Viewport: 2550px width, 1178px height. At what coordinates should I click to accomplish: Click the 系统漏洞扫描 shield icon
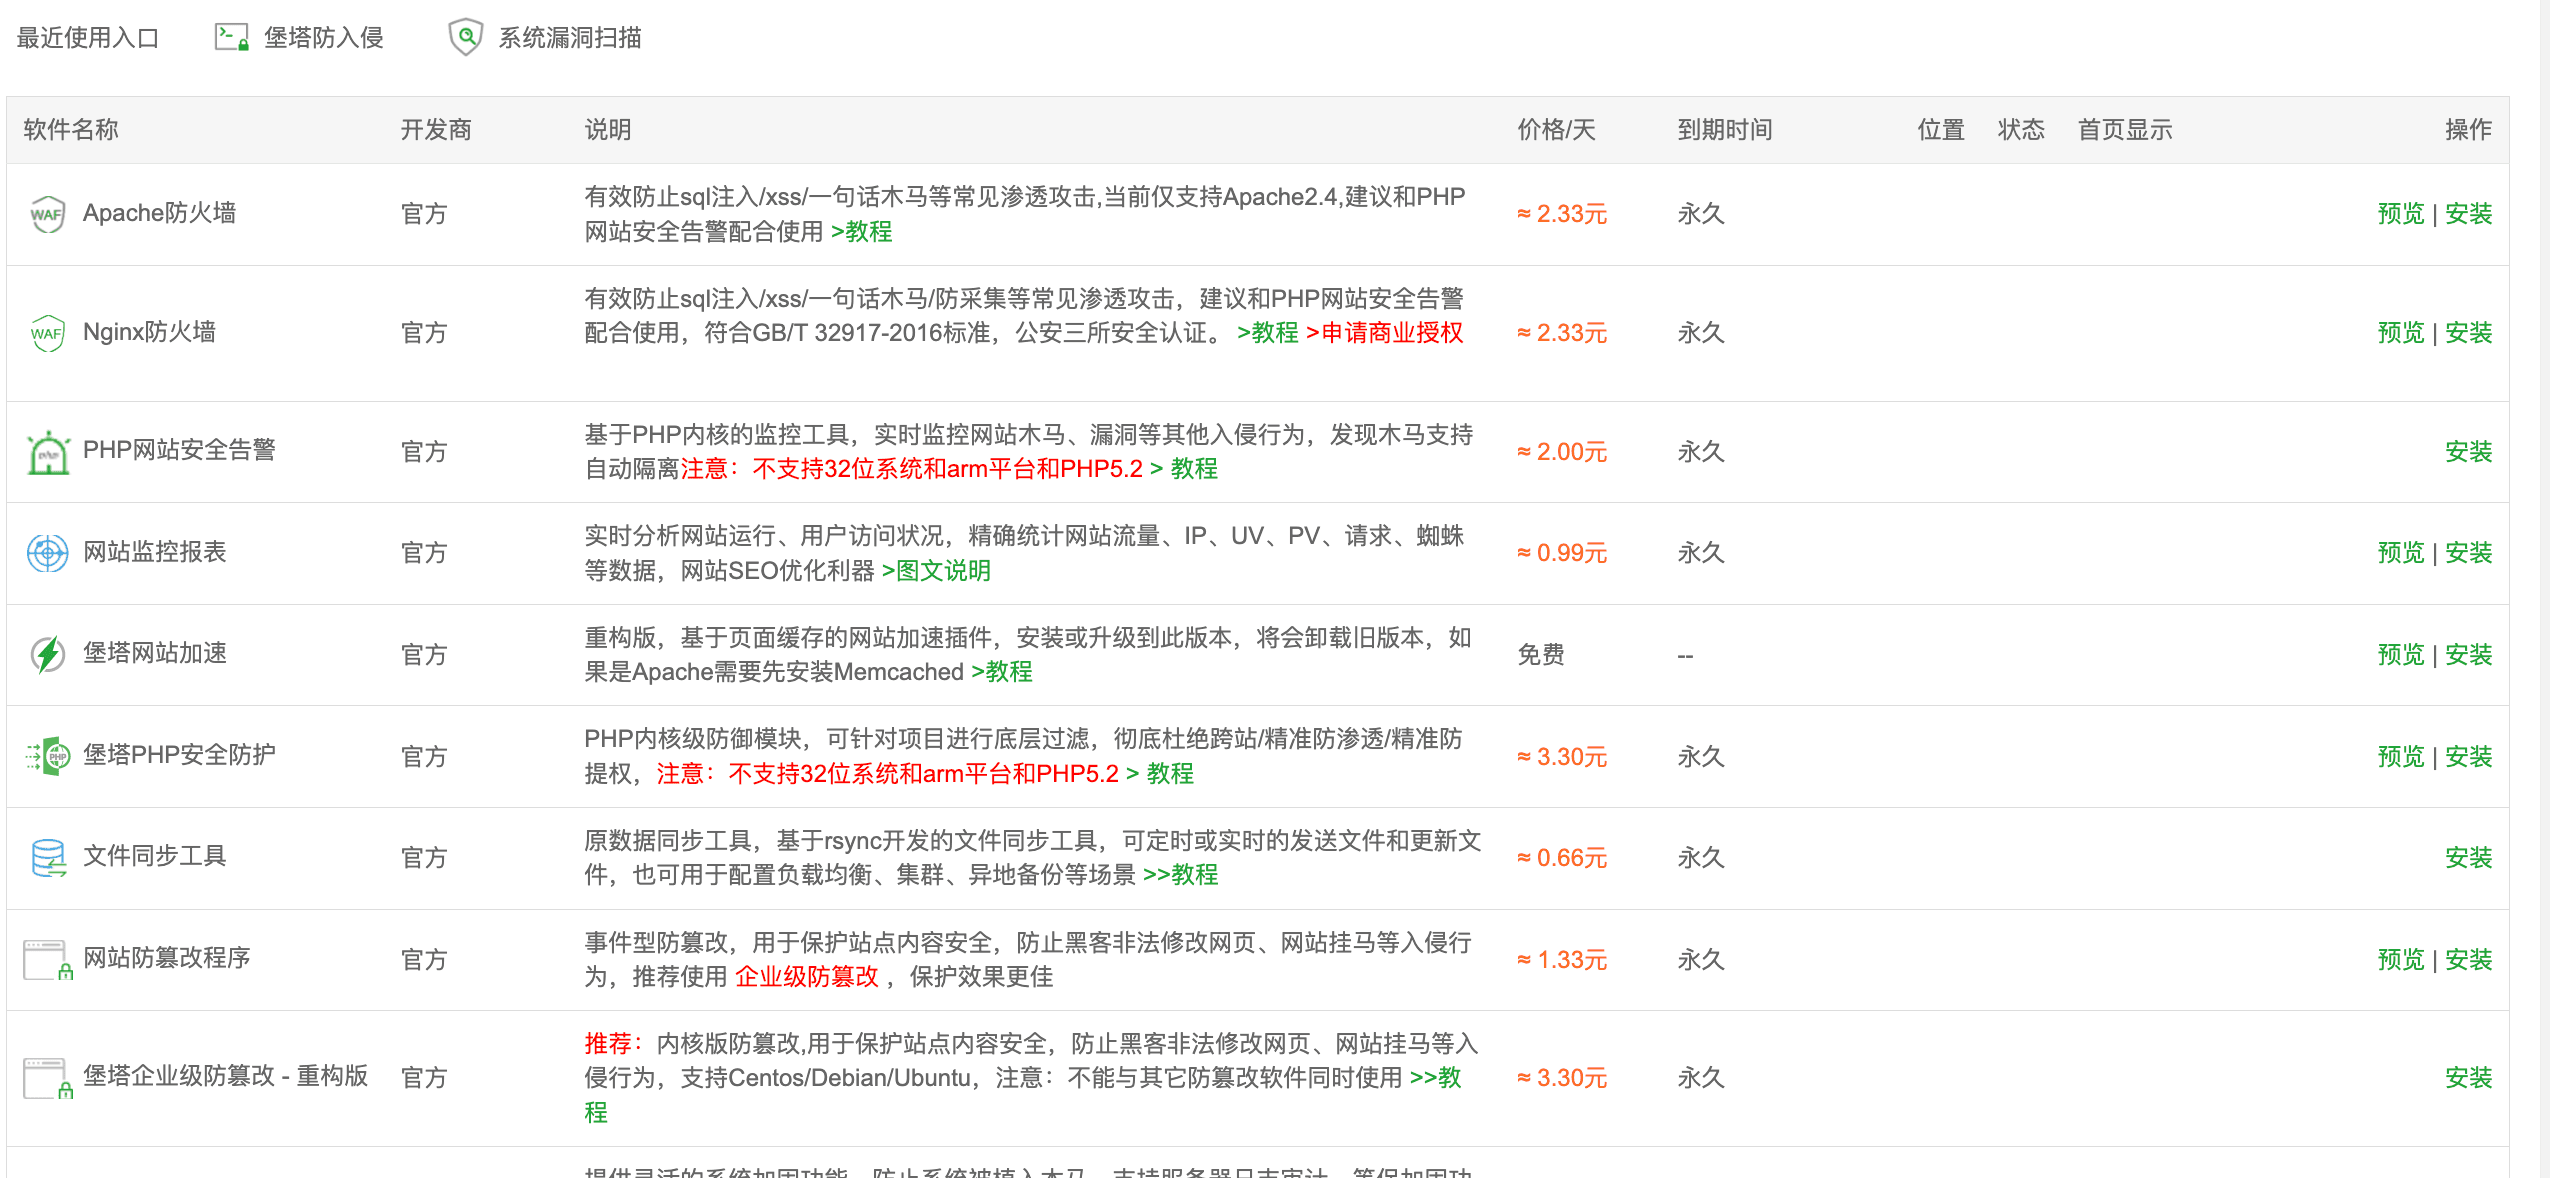(465, 37)
